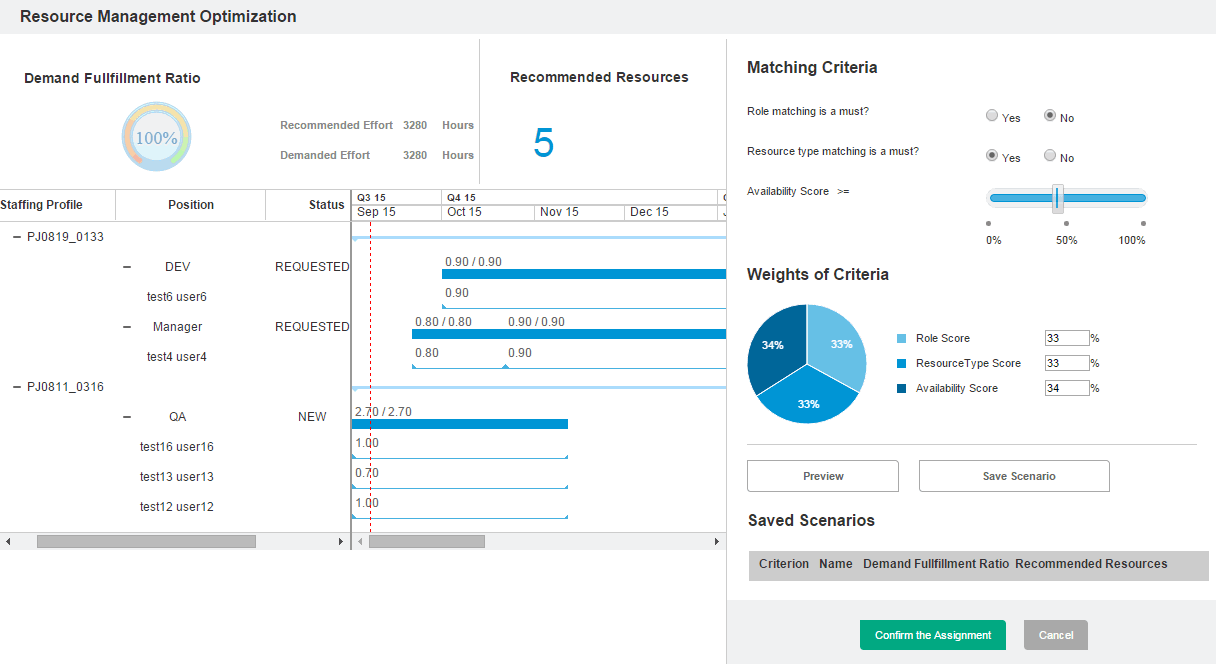This screenshot has width=1216, height=664.
Task: Collapse the DEV position row
Action: click(x=126, y=267)
